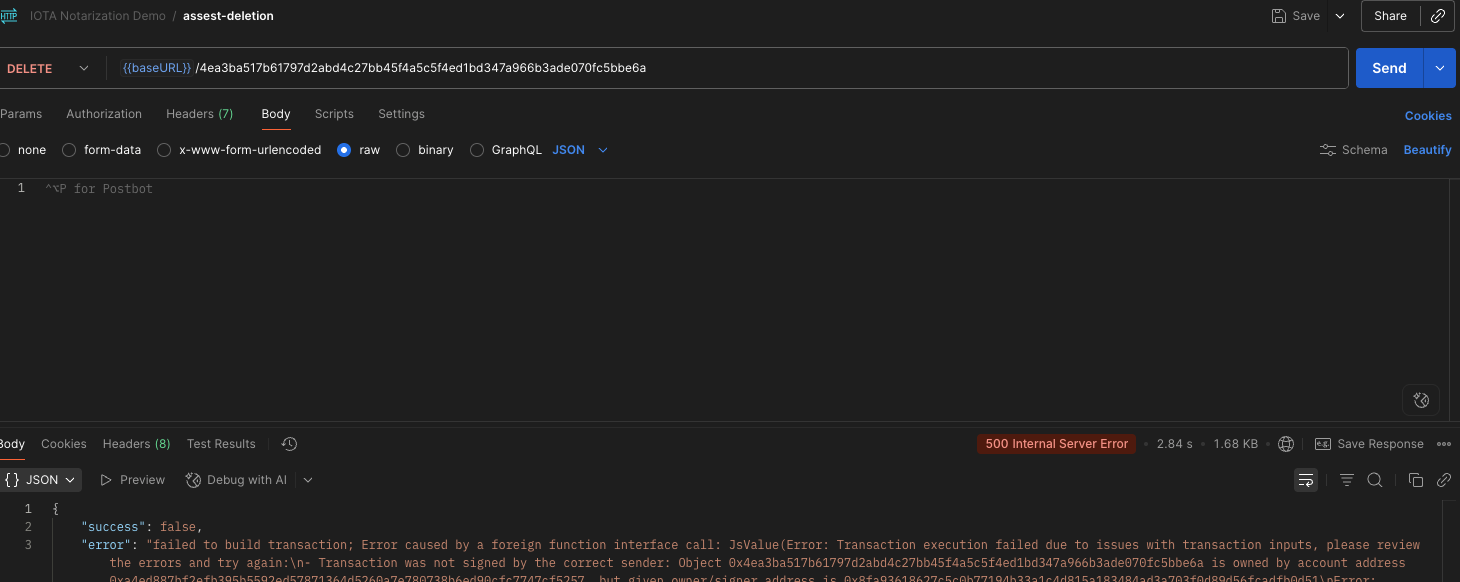The image size is (1460, 582).
Task: Copy response using the copy icon
Action: [x=1415, y=480]
